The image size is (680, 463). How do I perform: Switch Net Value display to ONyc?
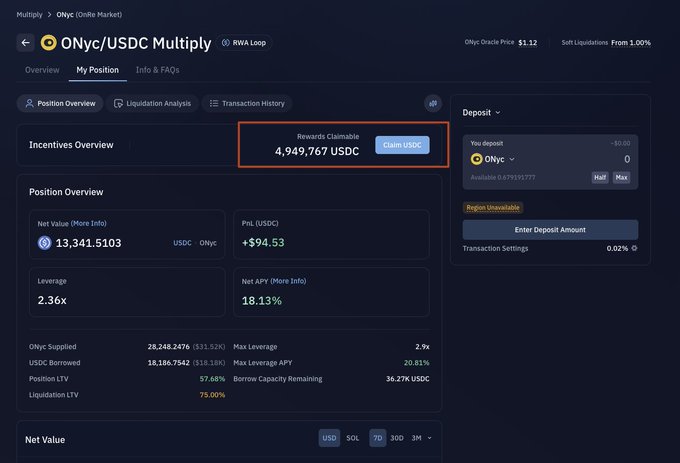pyautogui.click(x=208, y=243)
